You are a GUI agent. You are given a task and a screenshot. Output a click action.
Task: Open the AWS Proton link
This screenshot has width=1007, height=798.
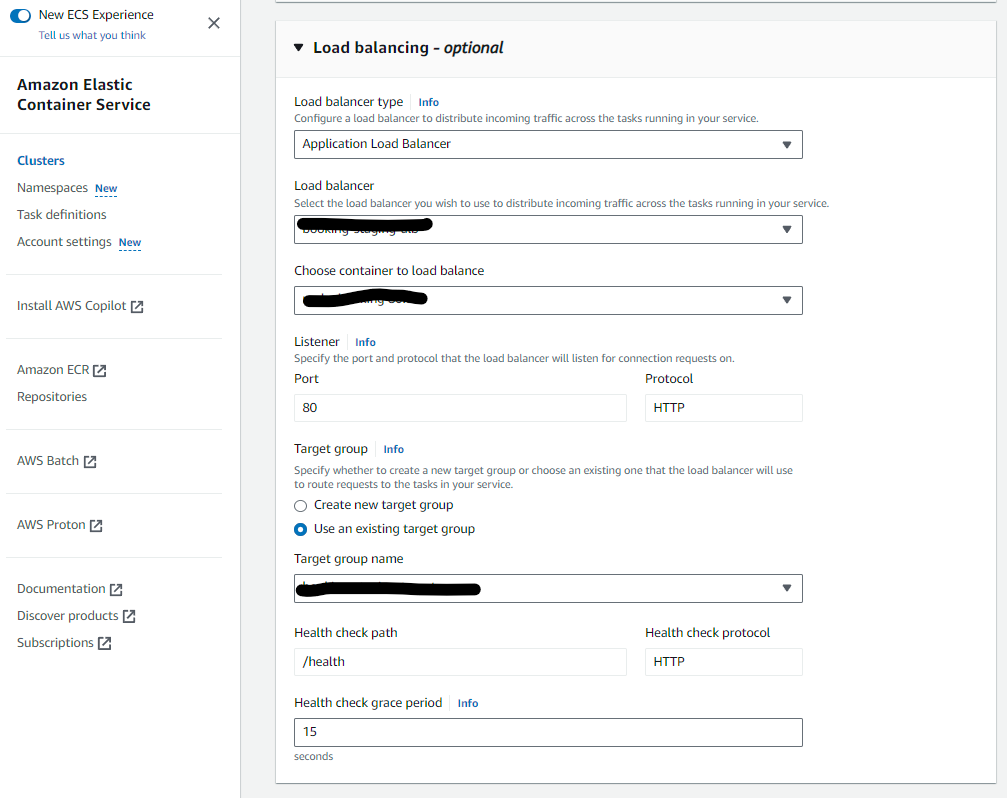(51, 525)
